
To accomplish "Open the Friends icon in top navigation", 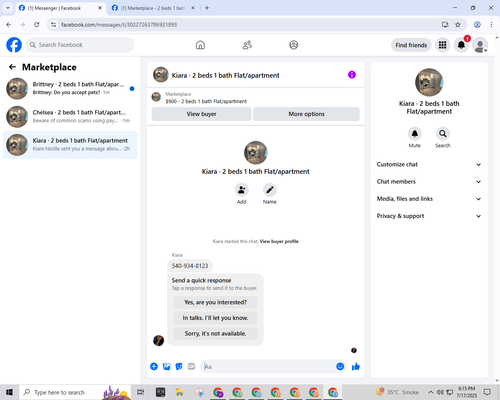I will click(247, 45).
